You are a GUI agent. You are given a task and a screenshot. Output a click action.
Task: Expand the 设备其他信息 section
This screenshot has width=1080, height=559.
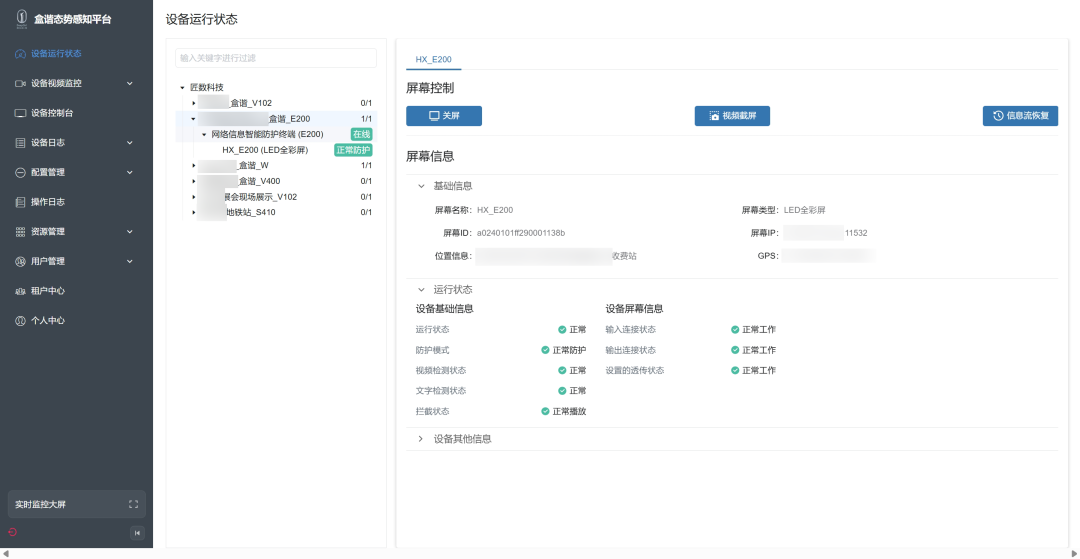[x=421, y=439]
